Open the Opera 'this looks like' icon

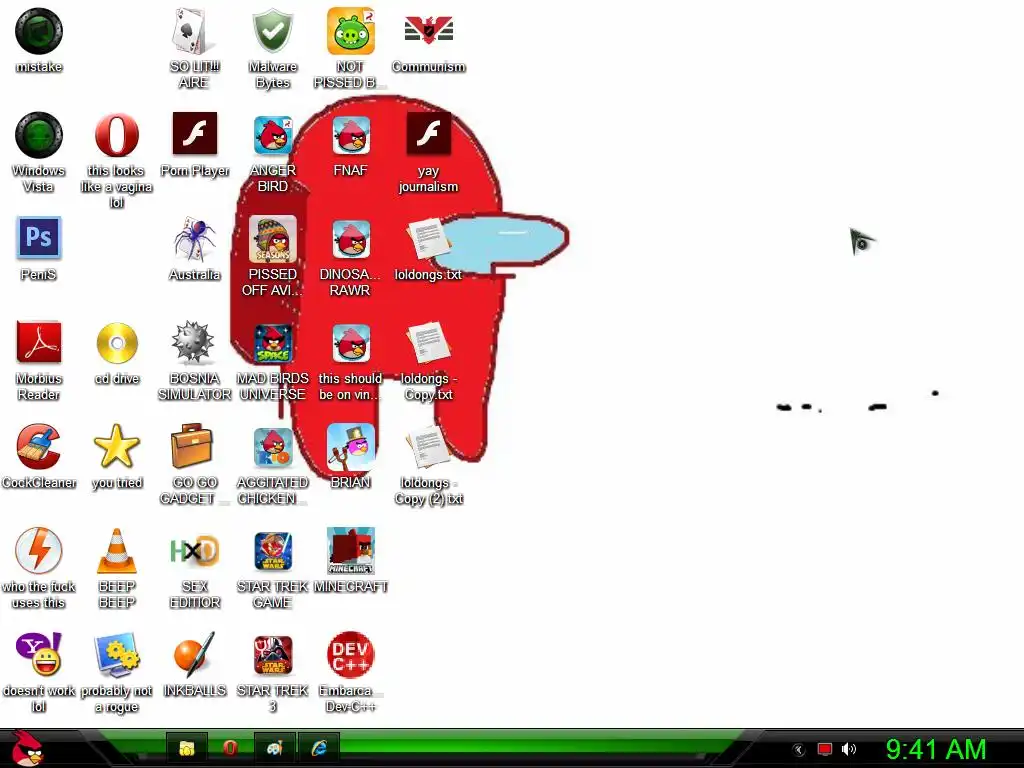click(x=116, y=135)
